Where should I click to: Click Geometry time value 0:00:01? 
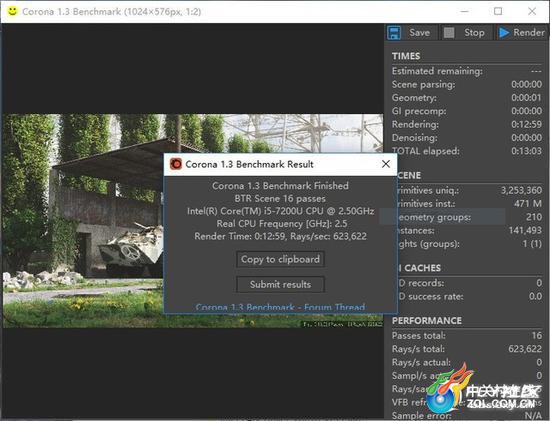tap(526, 98)
